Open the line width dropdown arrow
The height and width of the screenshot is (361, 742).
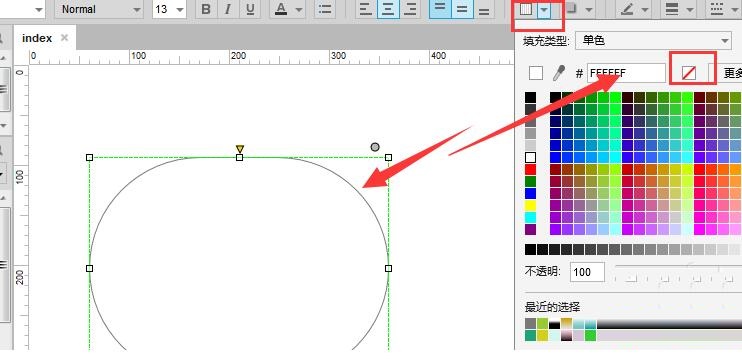pyautogui.click(x=689, y=10)
